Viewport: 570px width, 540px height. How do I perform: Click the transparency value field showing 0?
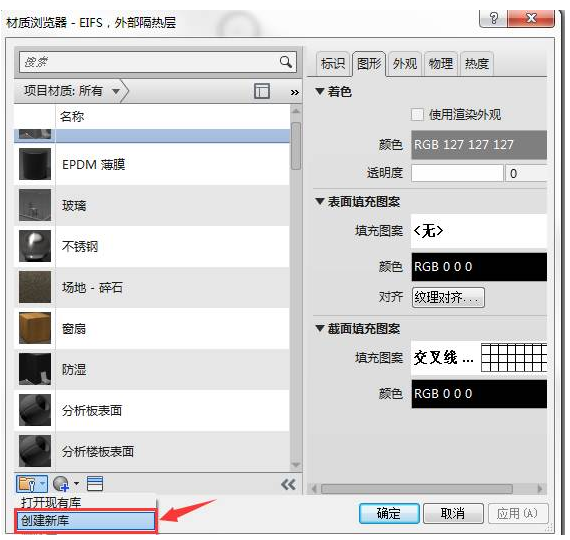click(x=526, y=173)
